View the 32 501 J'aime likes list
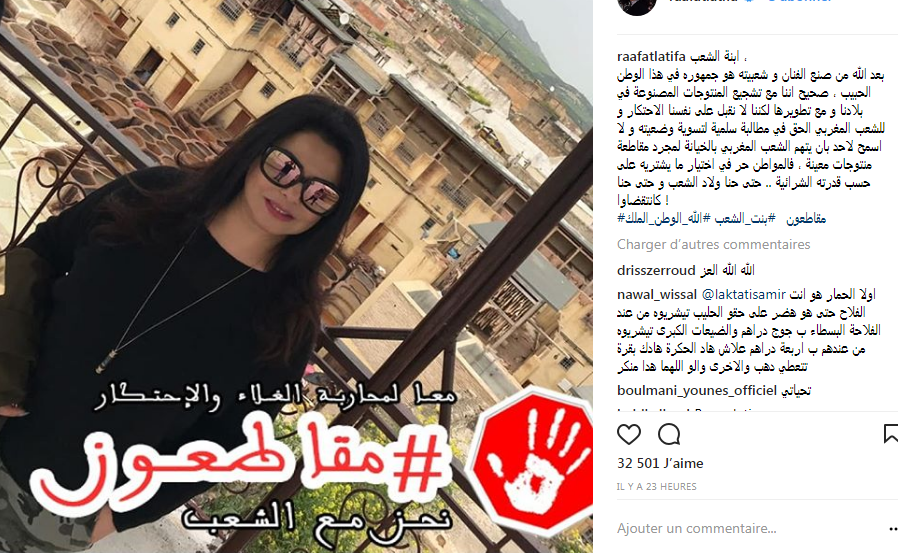This screenshot has width=898, height=553. (660, 463)
